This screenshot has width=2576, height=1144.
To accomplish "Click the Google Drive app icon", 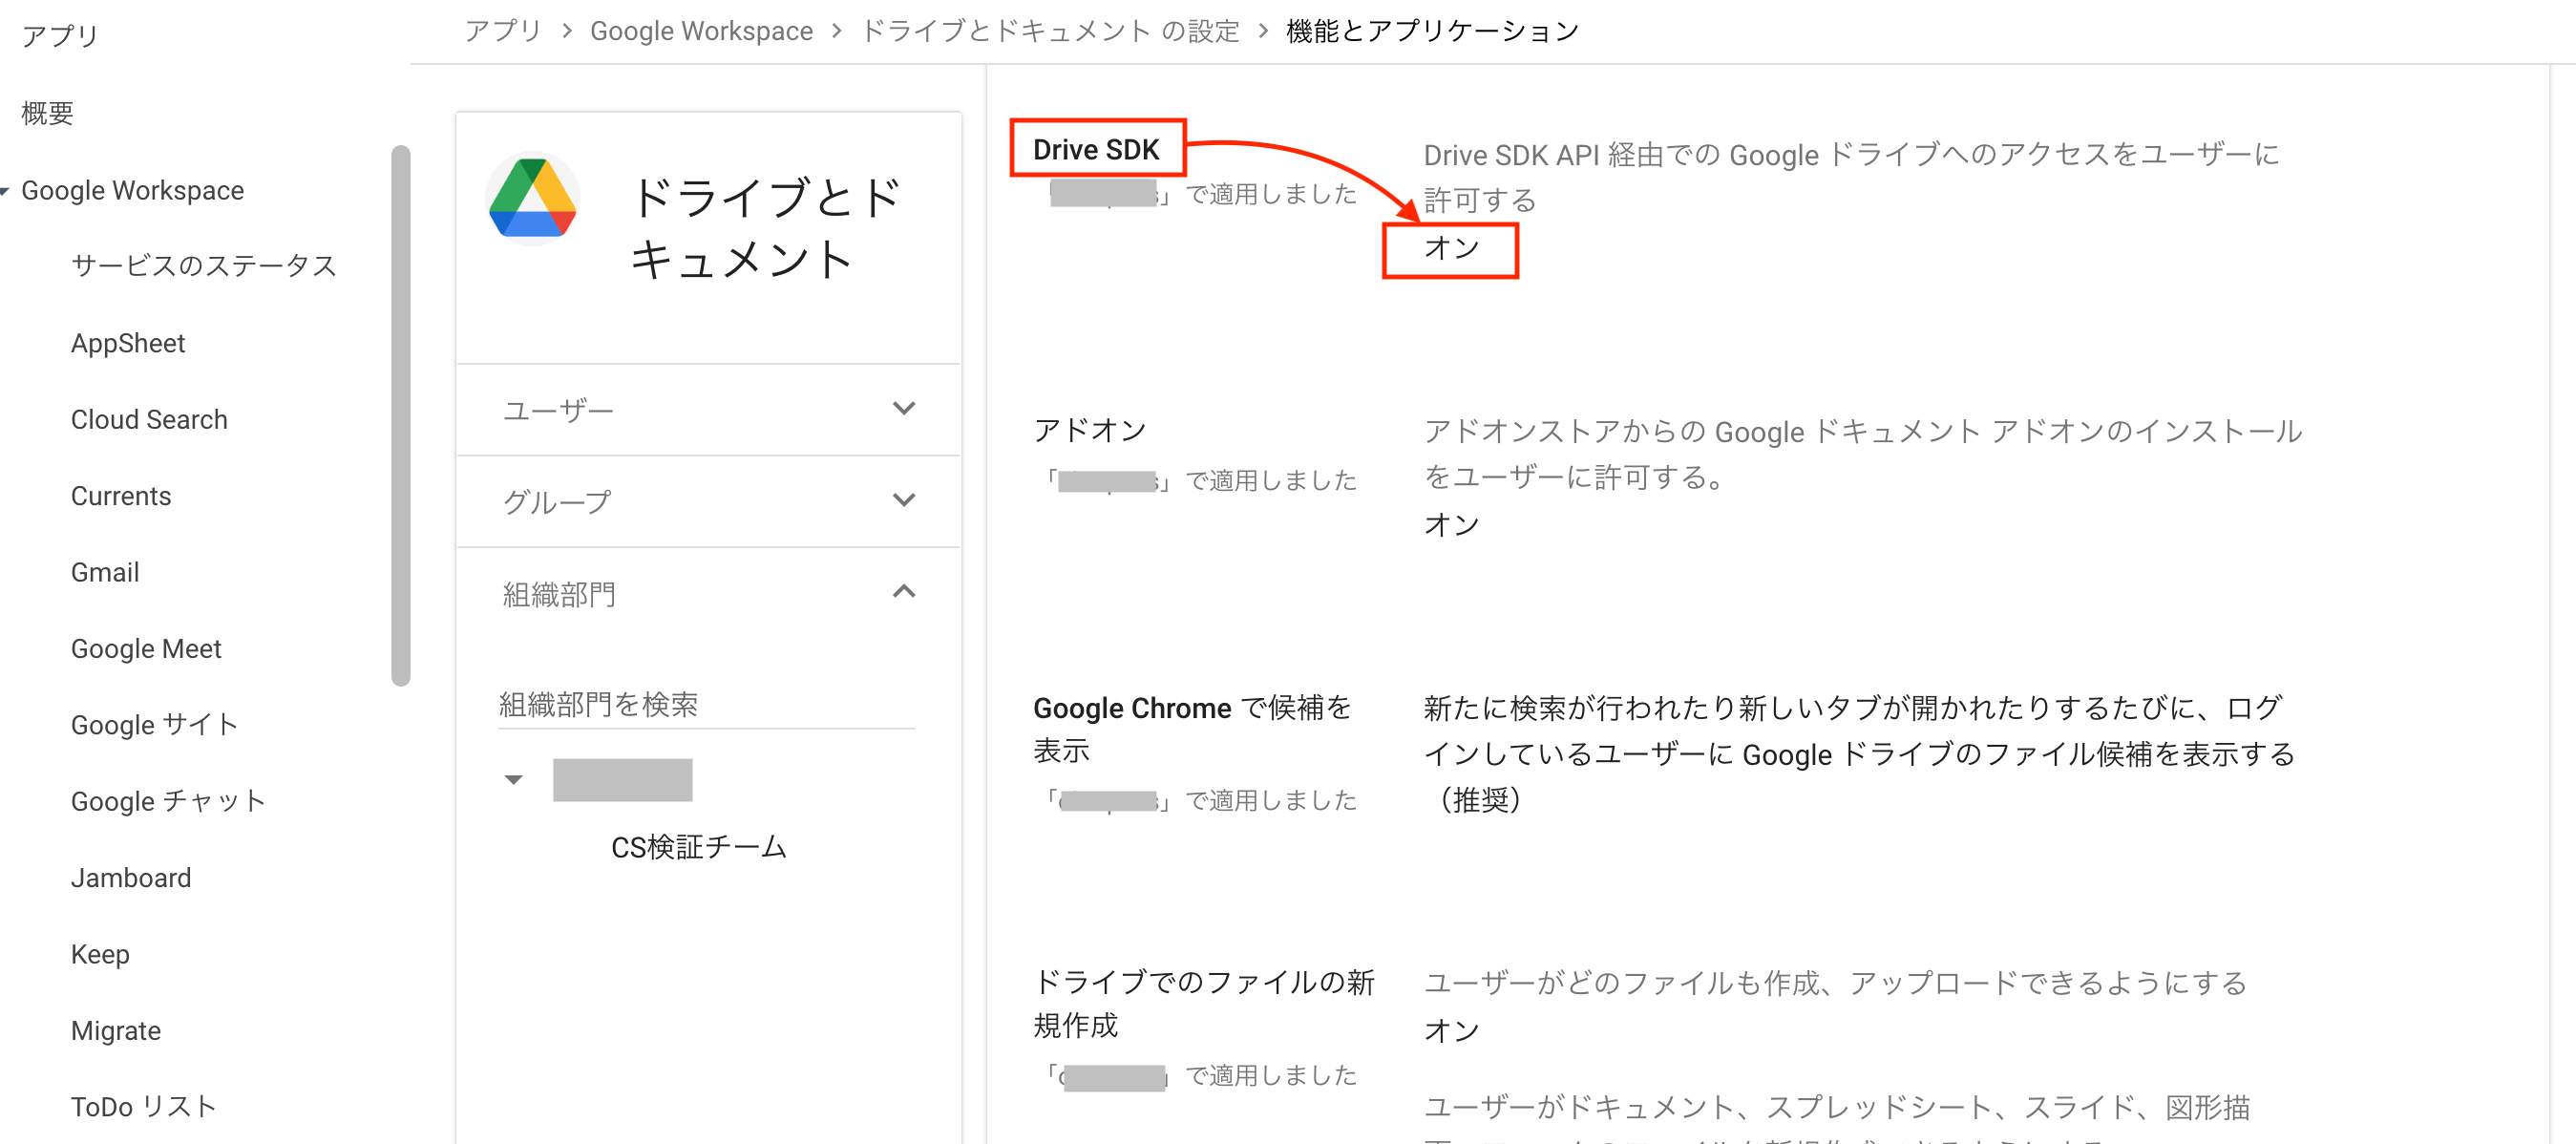I will coord(533,199).
